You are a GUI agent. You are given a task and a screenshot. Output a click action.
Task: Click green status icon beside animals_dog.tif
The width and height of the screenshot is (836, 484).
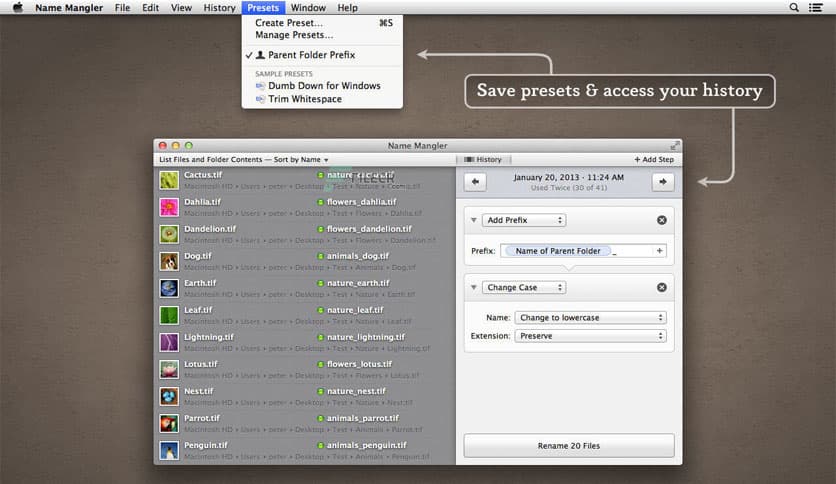coord(320,256)
